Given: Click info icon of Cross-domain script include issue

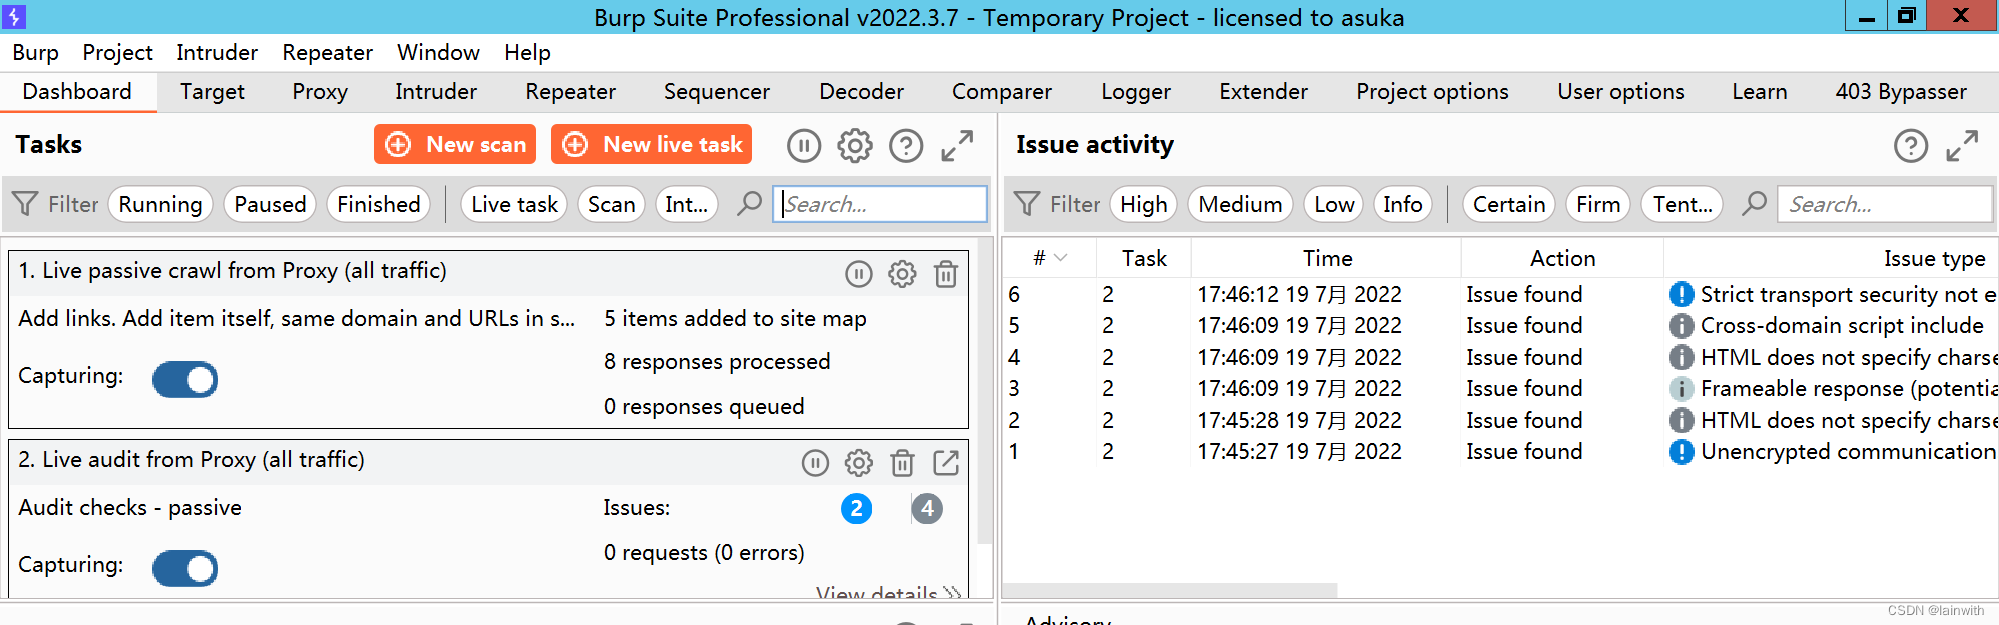Looking at the screenshot, I should 1682,326.
